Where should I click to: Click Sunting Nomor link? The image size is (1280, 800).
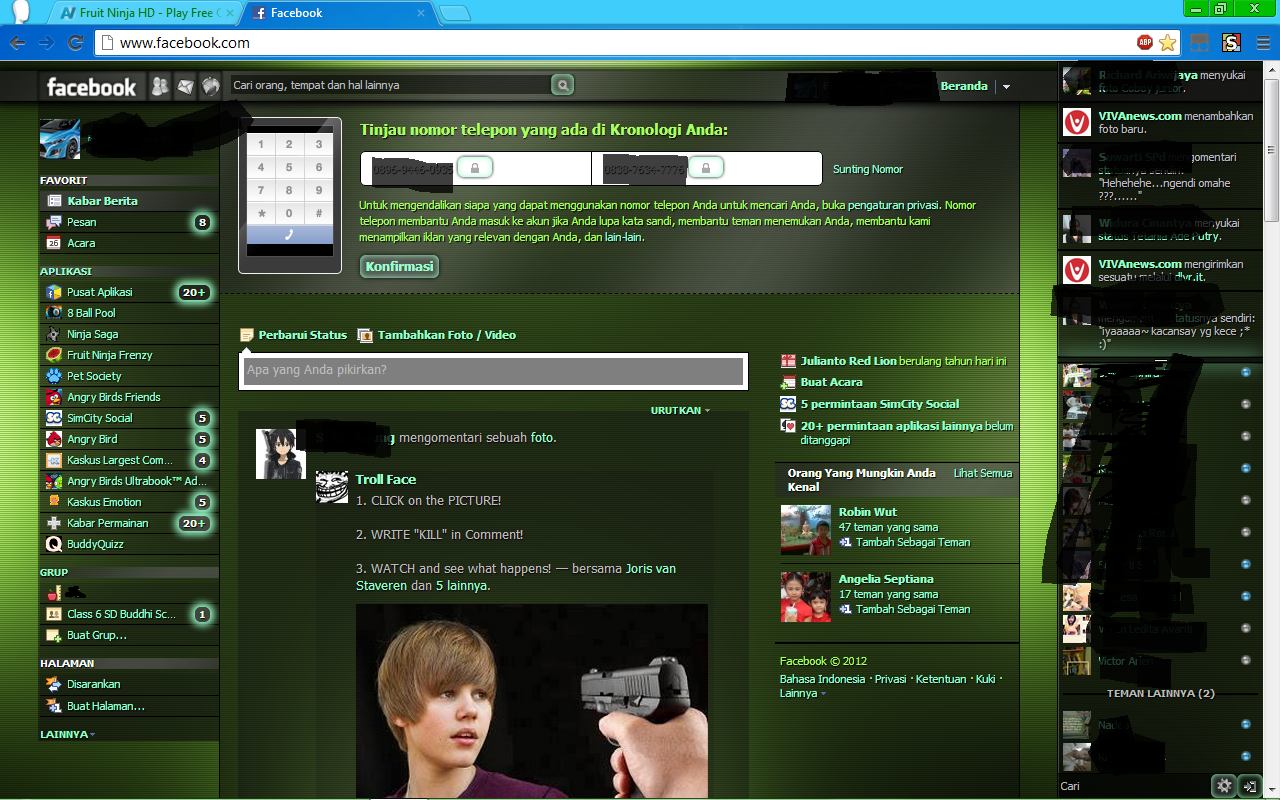pyautogui.click(x=868, y=169)
